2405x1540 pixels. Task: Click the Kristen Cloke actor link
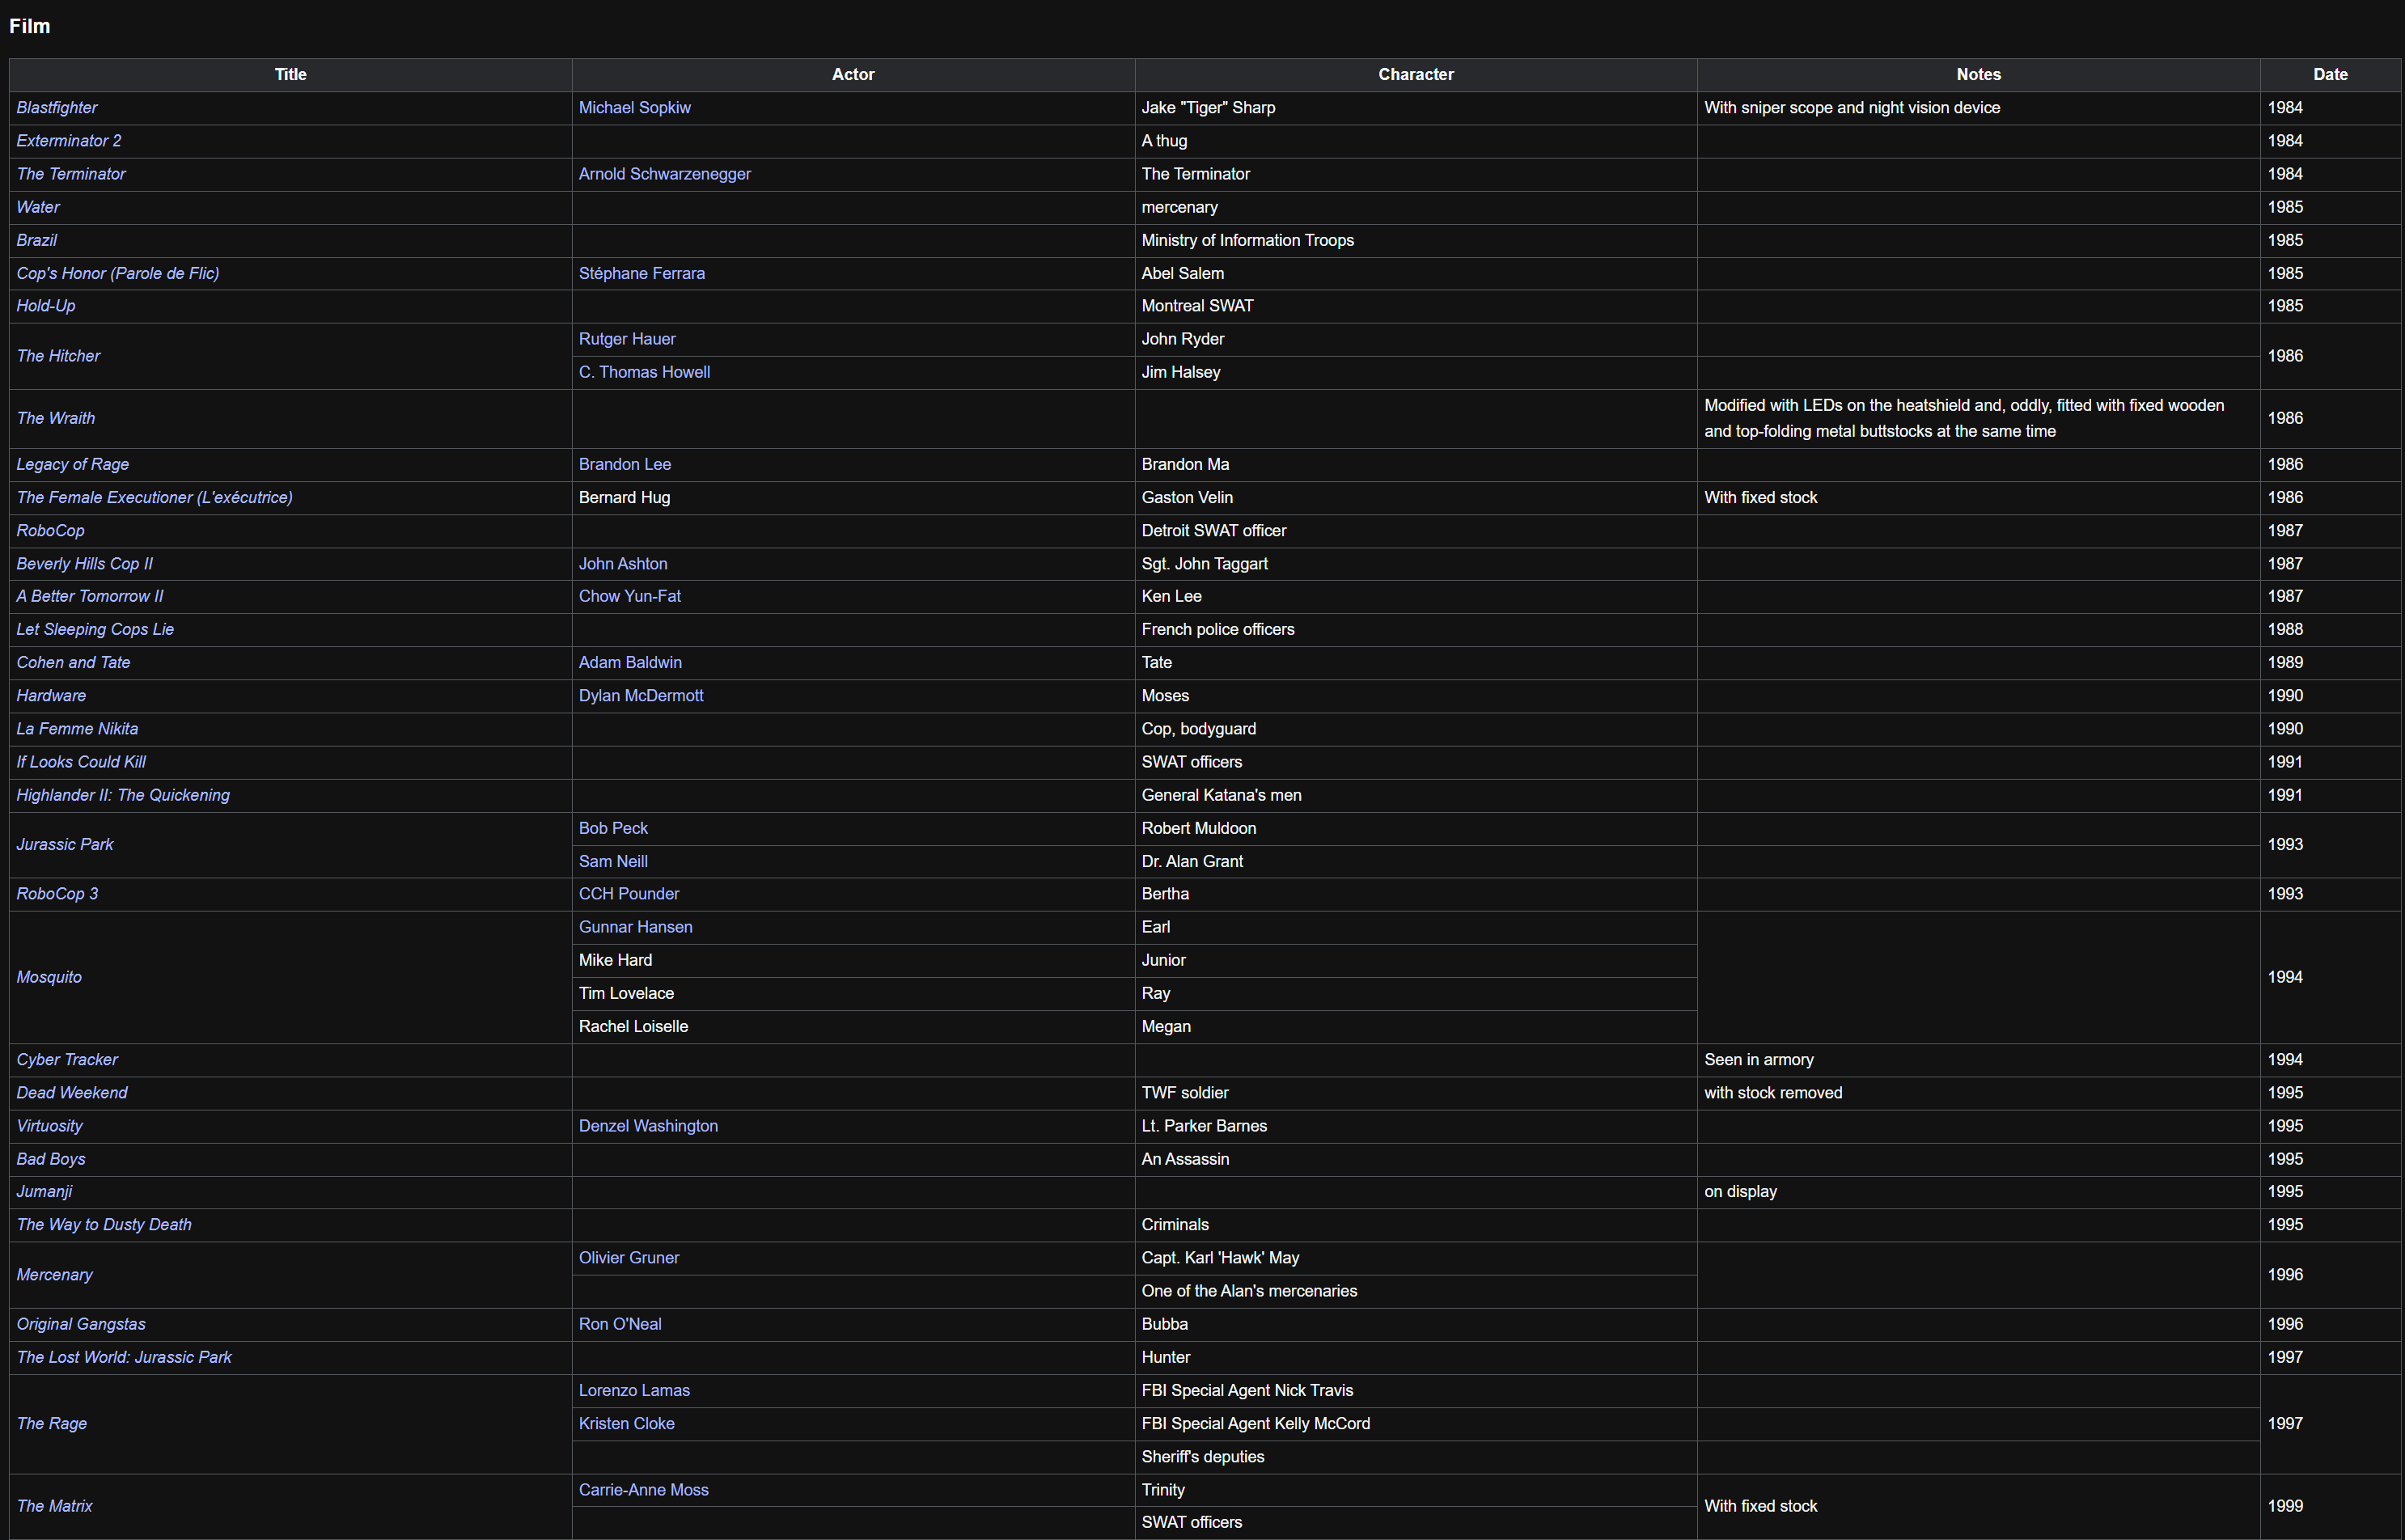point(627,1423)
